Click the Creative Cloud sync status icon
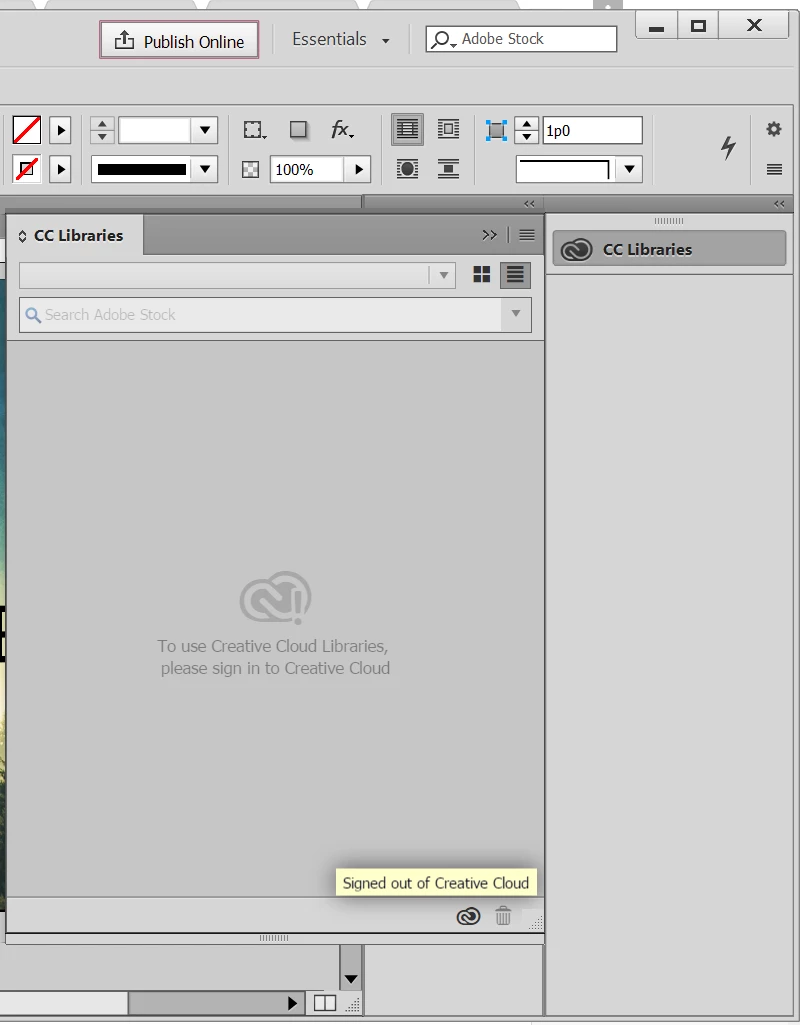The width and height of the screenshot is (800, 1025). pyautogui.click(x=468, y=916)
